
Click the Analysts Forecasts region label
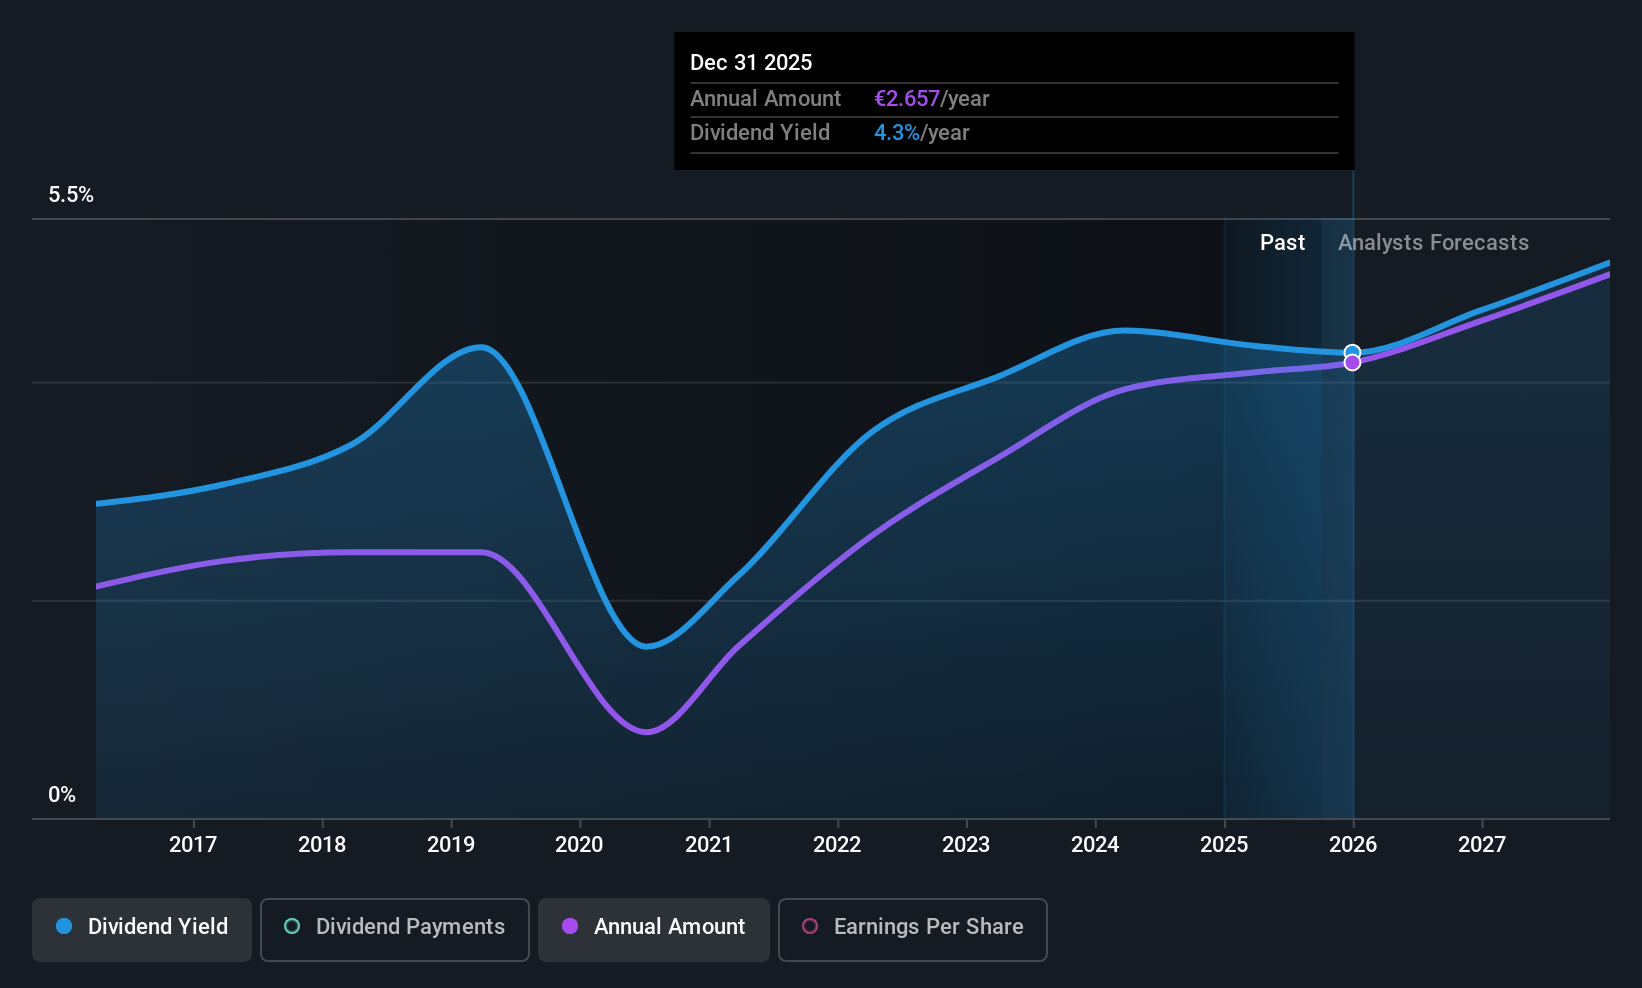[x=1433, y=243]
